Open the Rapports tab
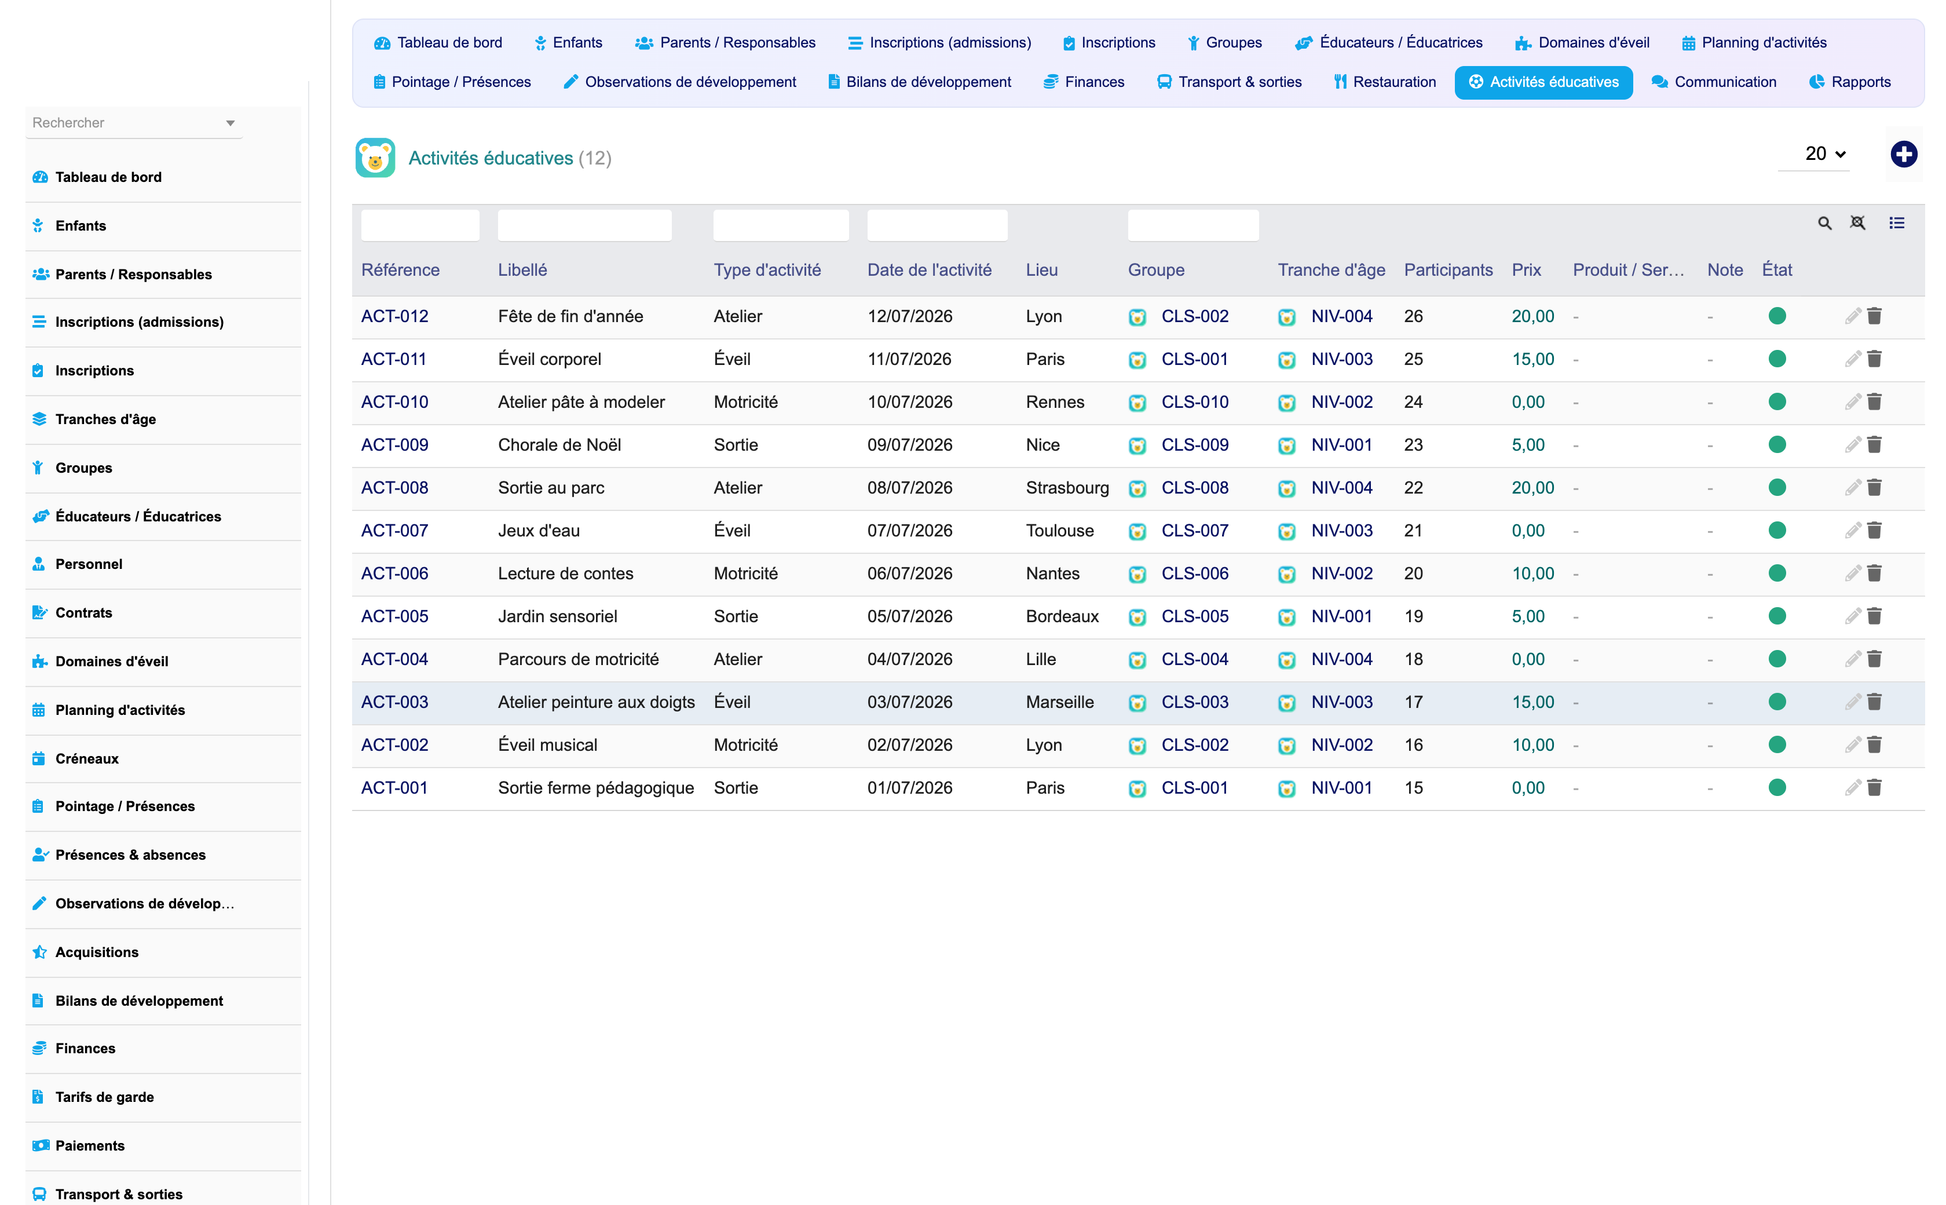The height and width of the screenshot is (1205, 1946). tap(1850, 82)
